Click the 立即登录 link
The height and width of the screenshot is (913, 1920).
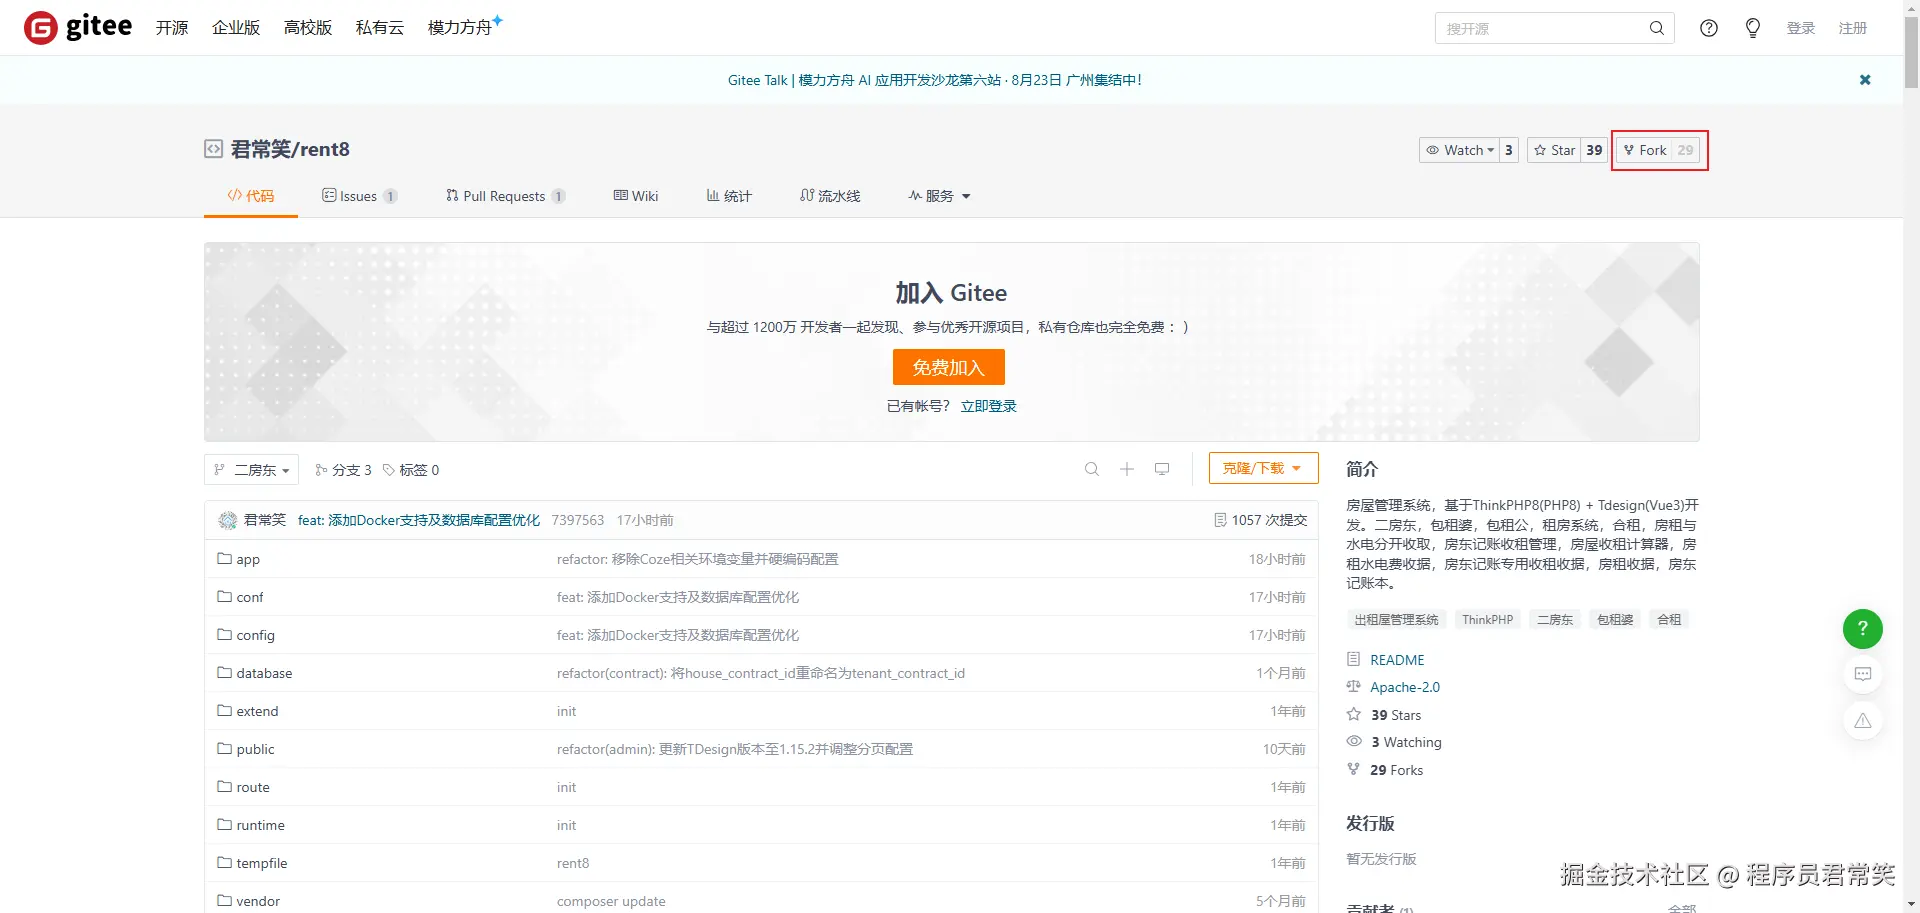tap(989, 406)
